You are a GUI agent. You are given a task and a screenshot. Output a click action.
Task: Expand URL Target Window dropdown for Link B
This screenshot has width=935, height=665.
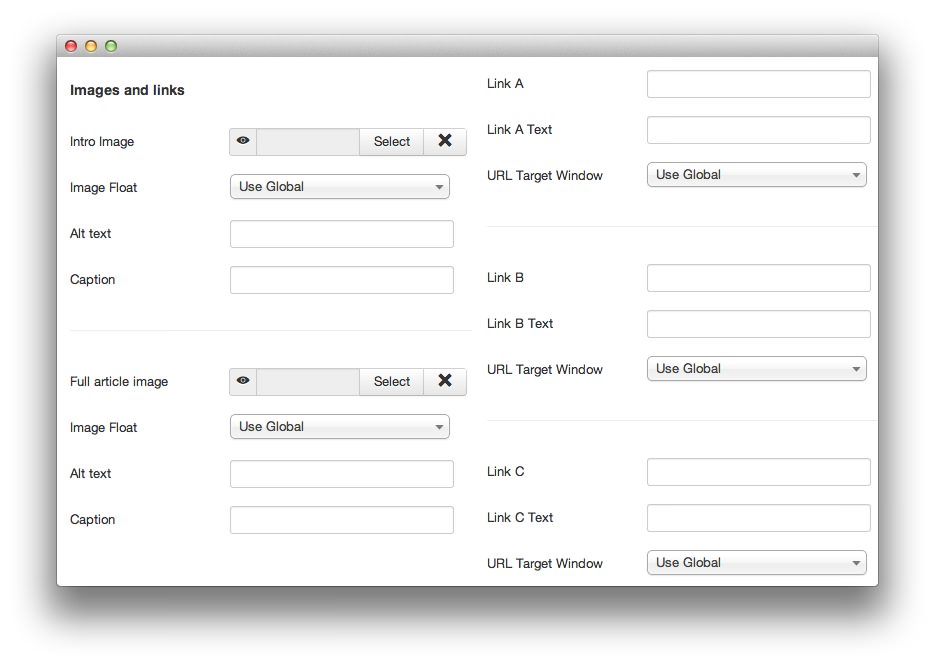[x=756, y=369]
